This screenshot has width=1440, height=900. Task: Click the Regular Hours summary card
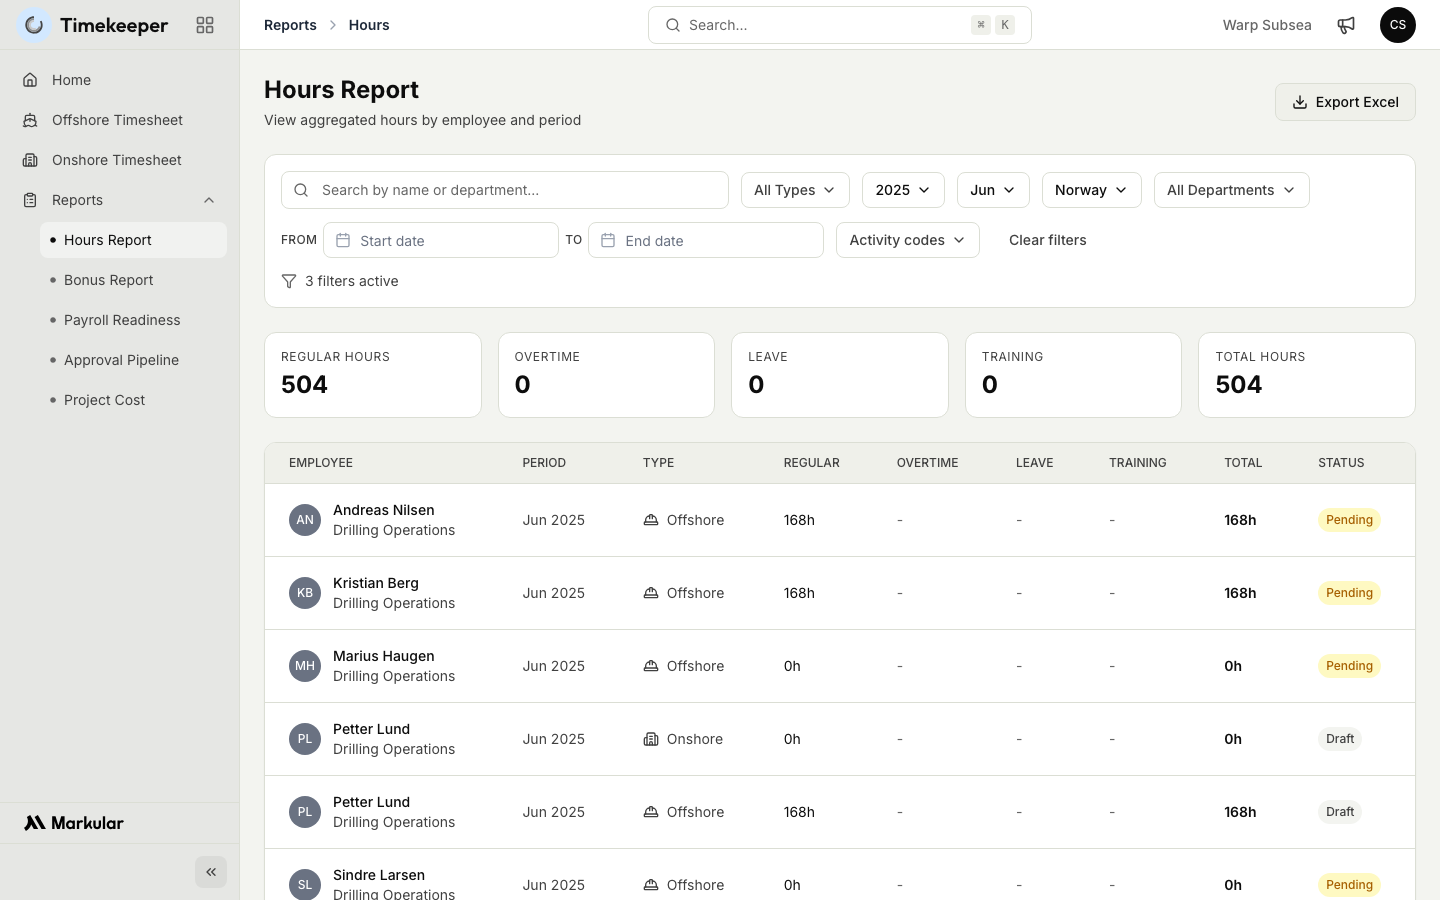coord(373,375)
